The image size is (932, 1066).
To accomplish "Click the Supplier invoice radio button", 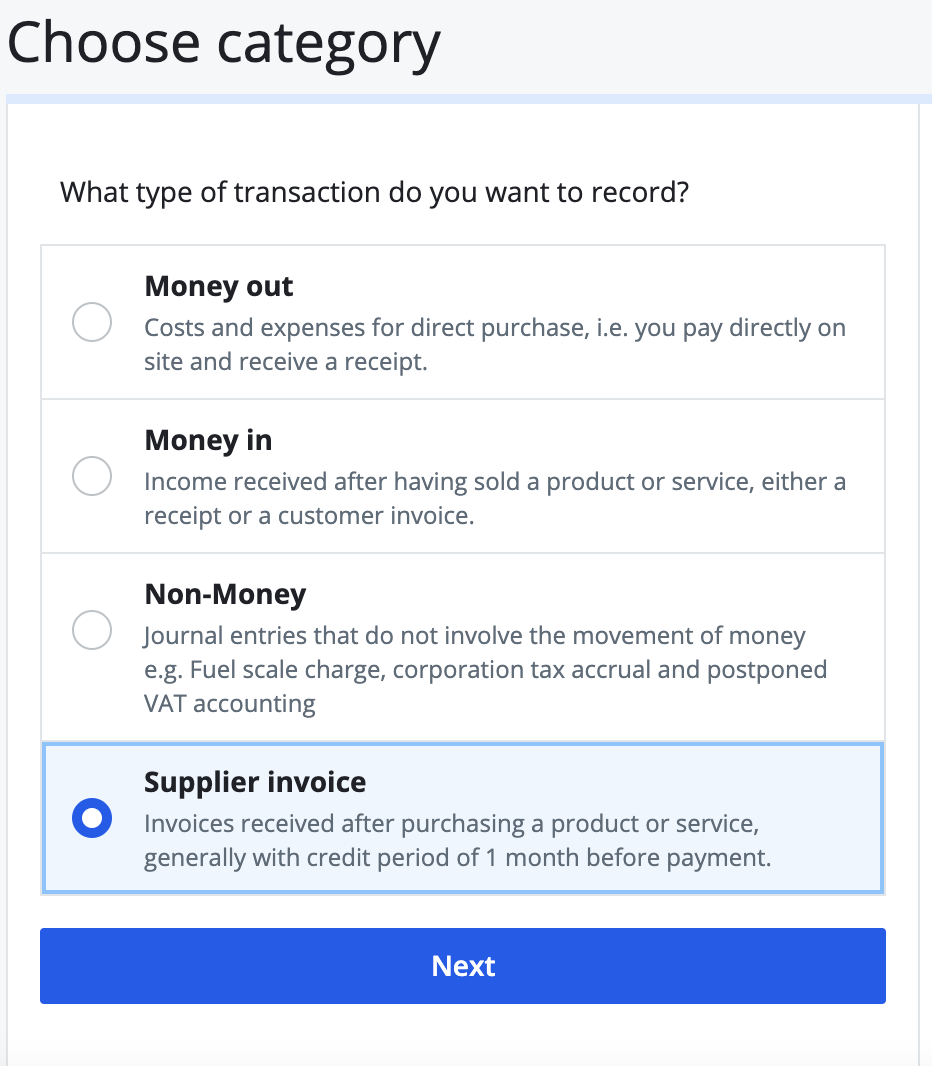I will click(x=92, y=817).
